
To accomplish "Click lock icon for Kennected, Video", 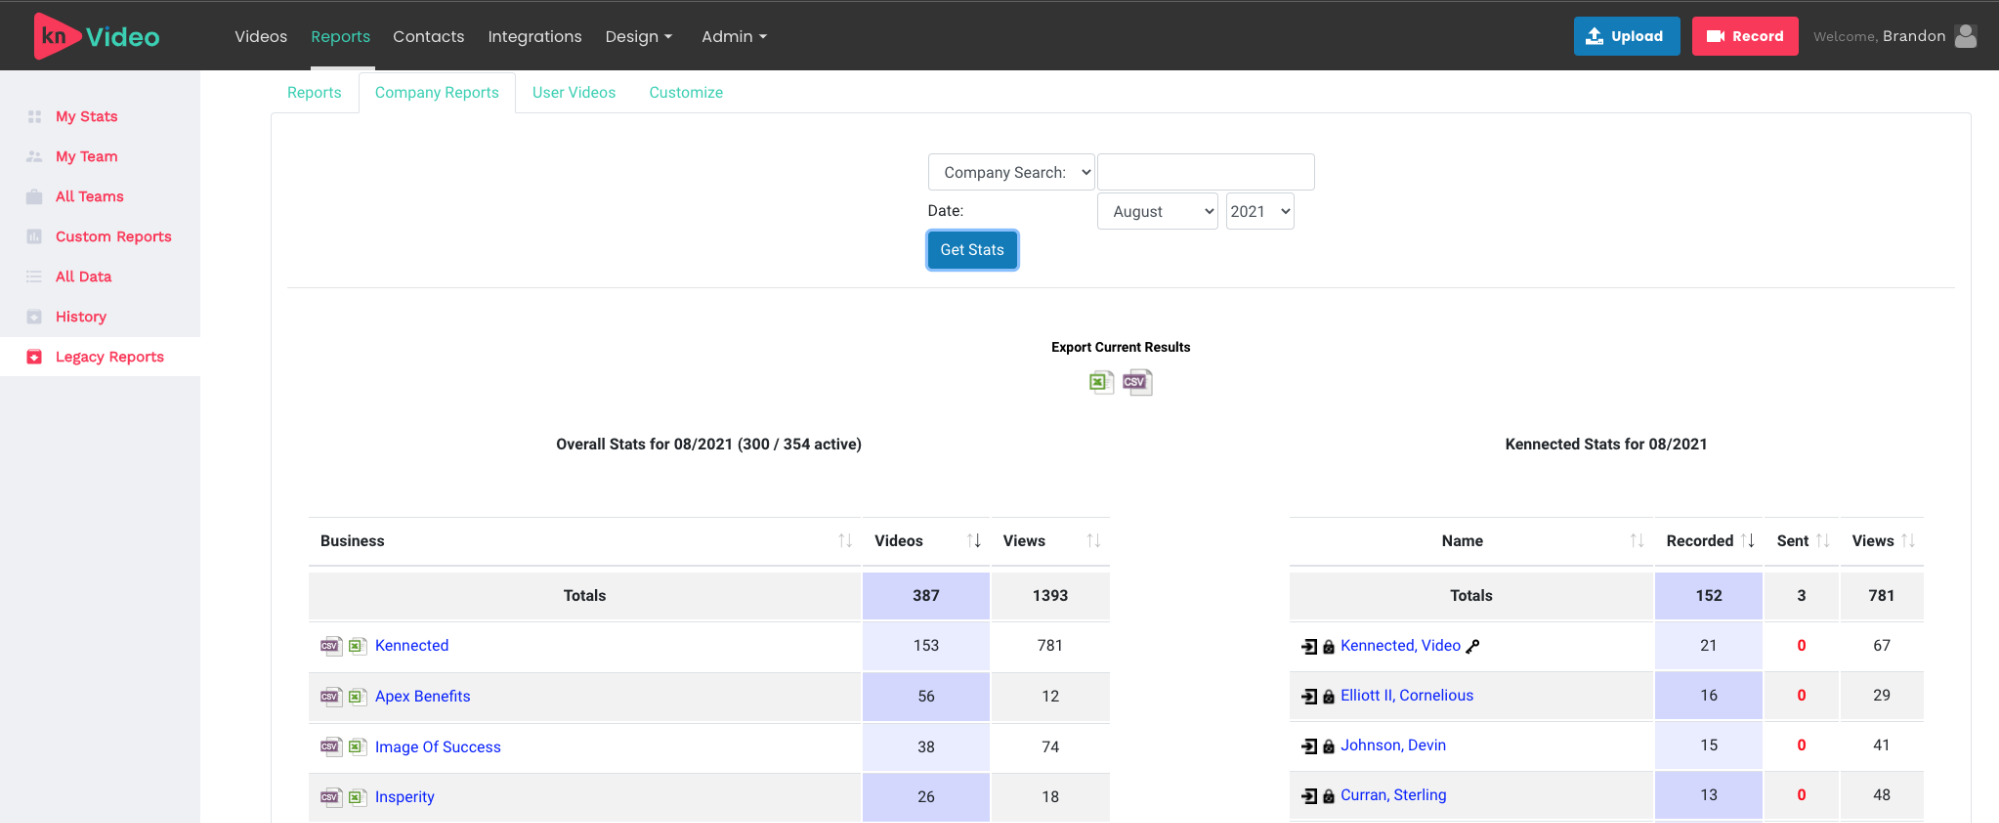I will tap(1329, 647).
